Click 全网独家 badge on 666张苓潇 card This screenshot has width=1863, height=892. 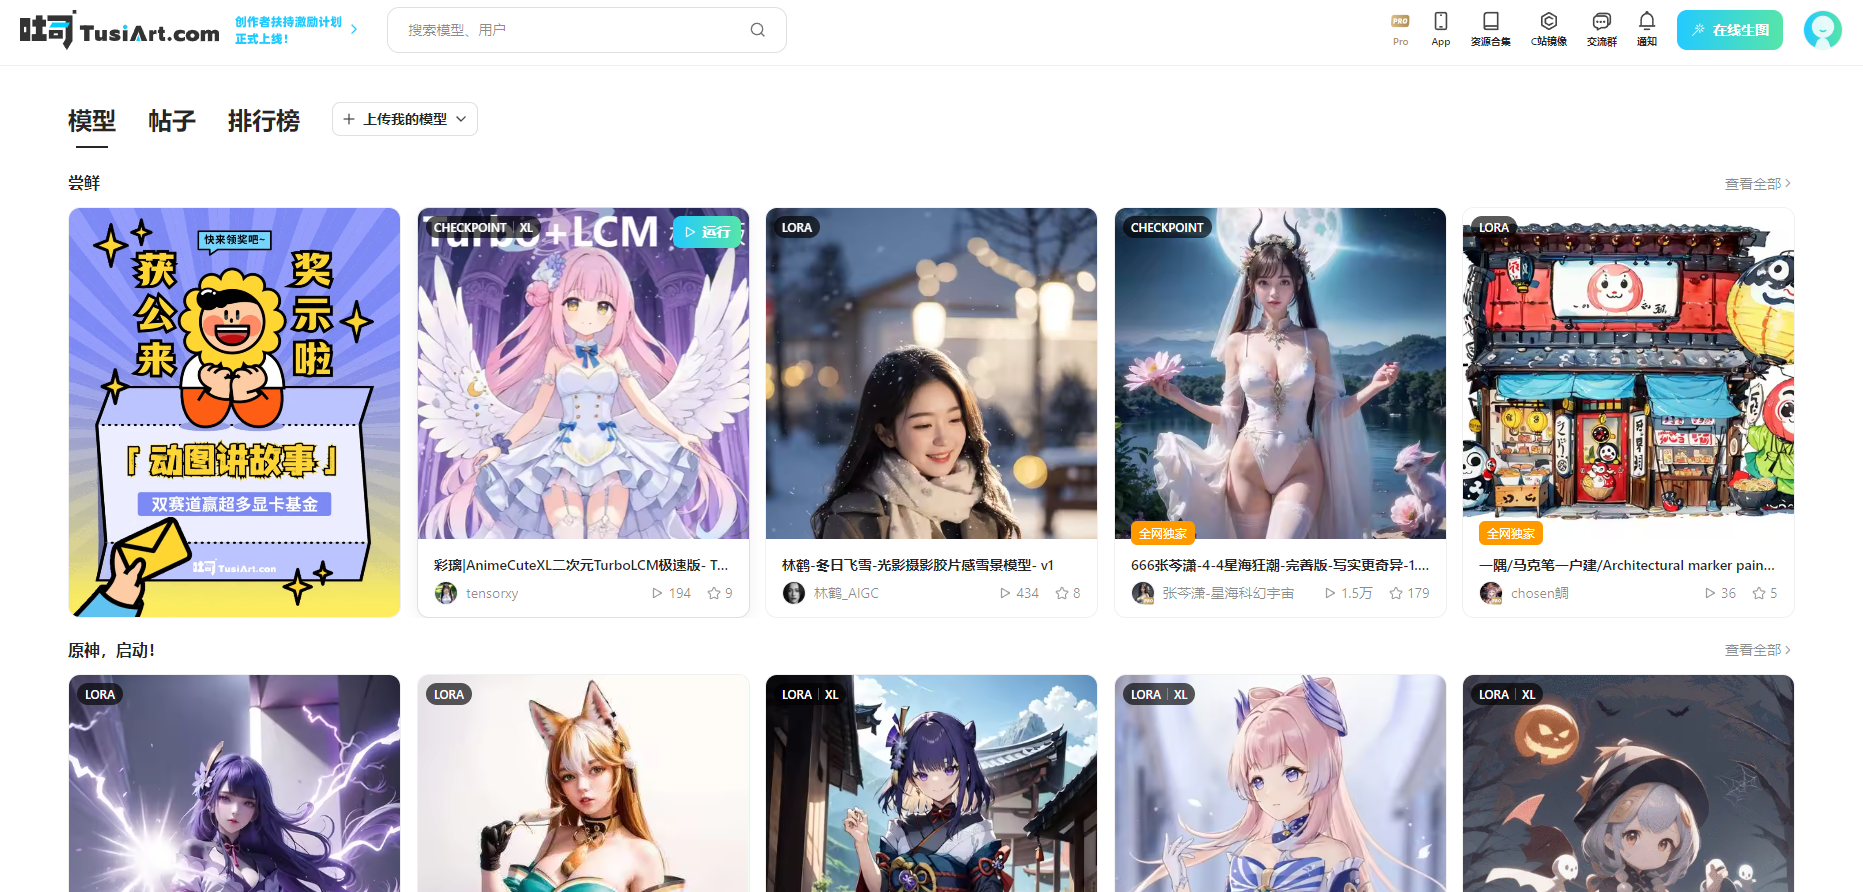(1163, 533)
